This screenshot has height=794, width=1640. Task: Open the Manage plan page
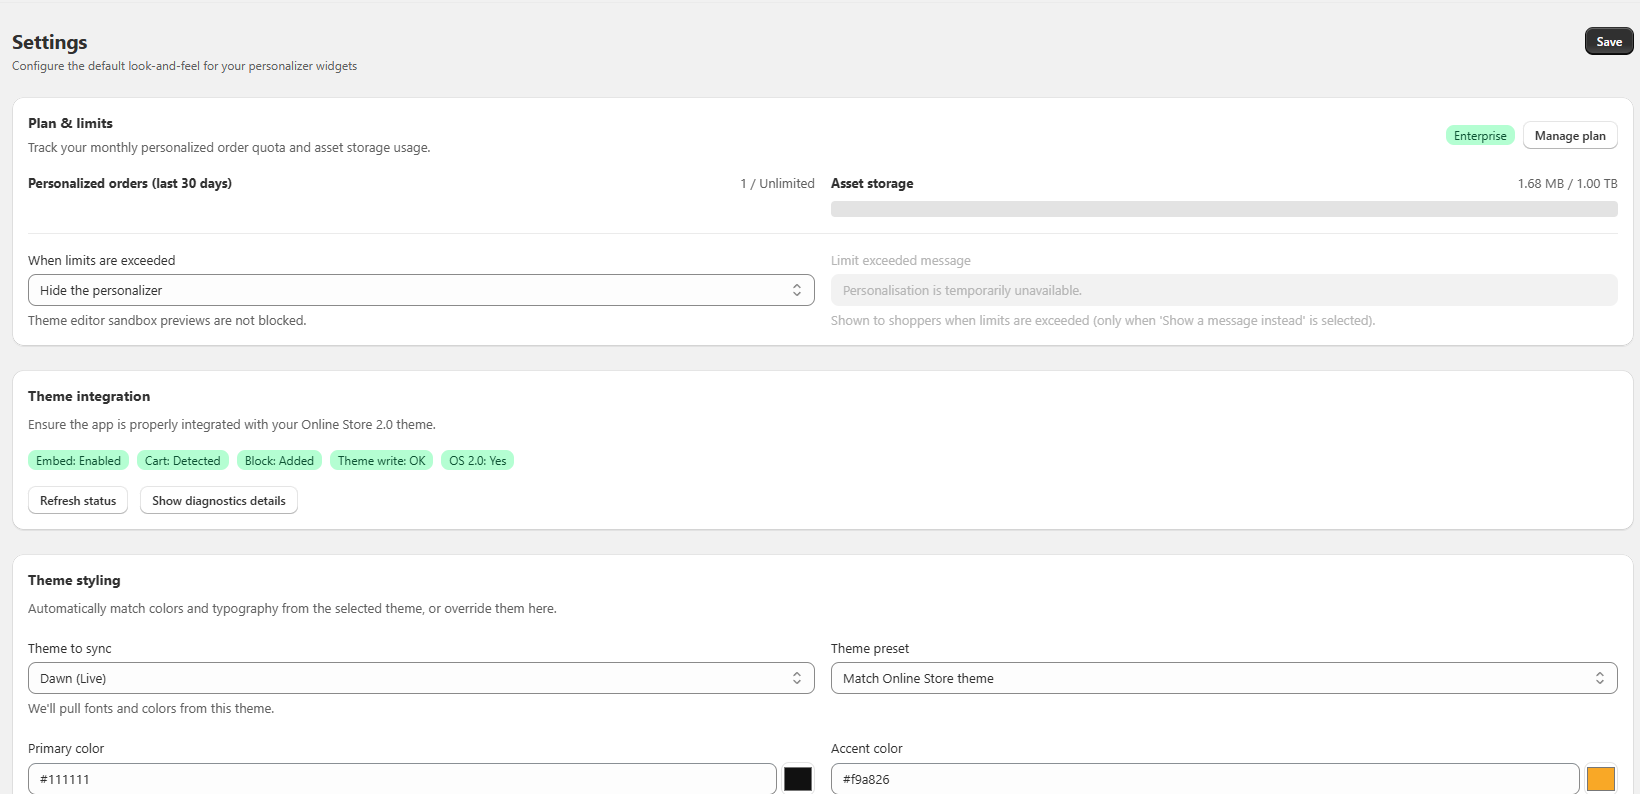pos(1569,136)
